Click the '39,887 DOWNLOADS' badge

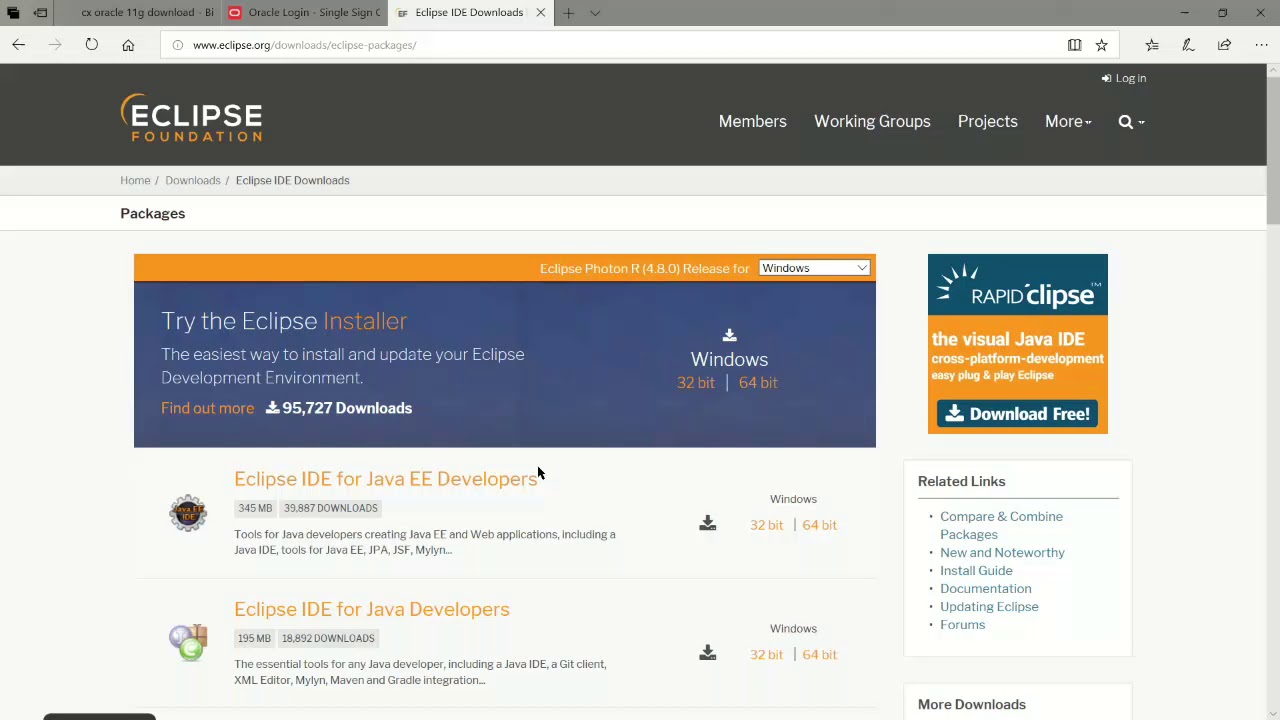(x=330, y=508)
